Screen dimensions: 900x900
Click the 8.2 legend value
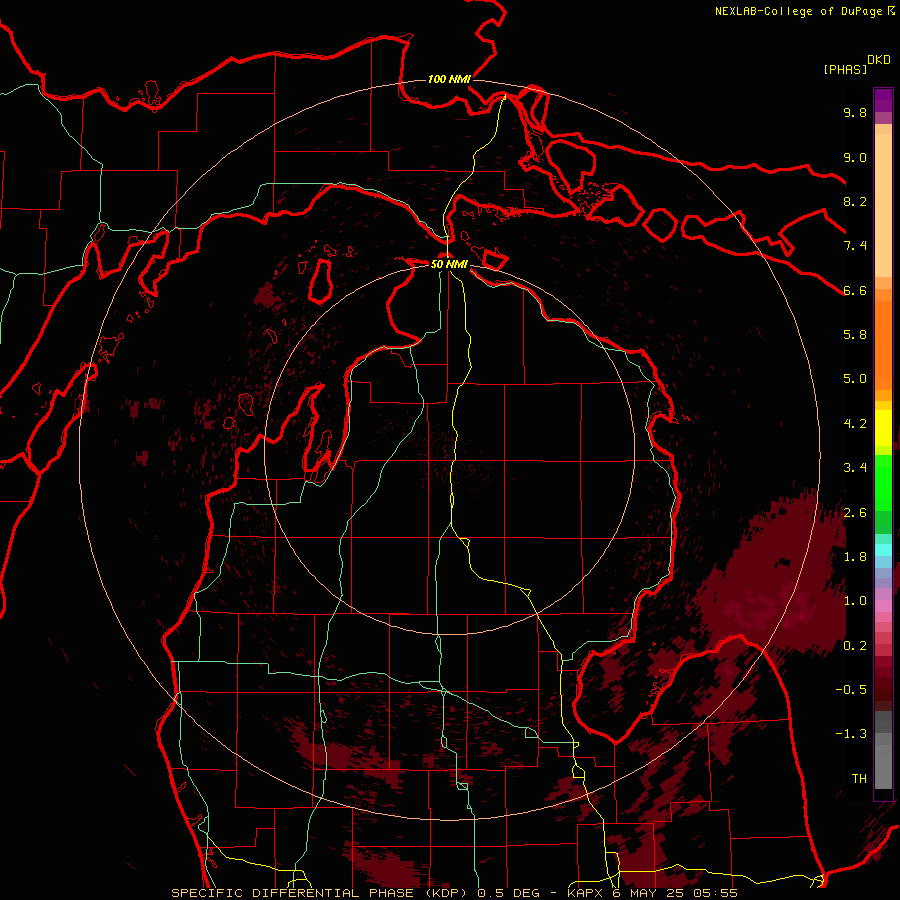(x=855, y=201)
